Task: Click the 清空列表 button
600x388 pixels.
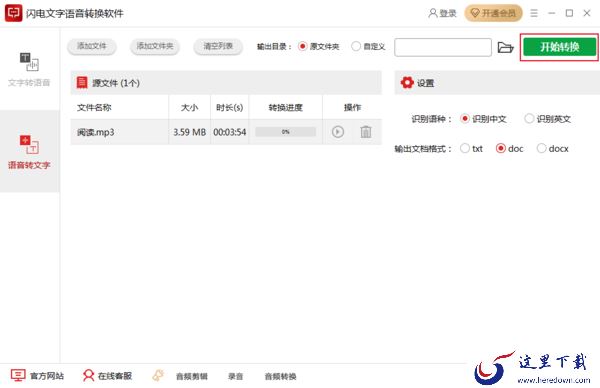Action: click(218, 46)
